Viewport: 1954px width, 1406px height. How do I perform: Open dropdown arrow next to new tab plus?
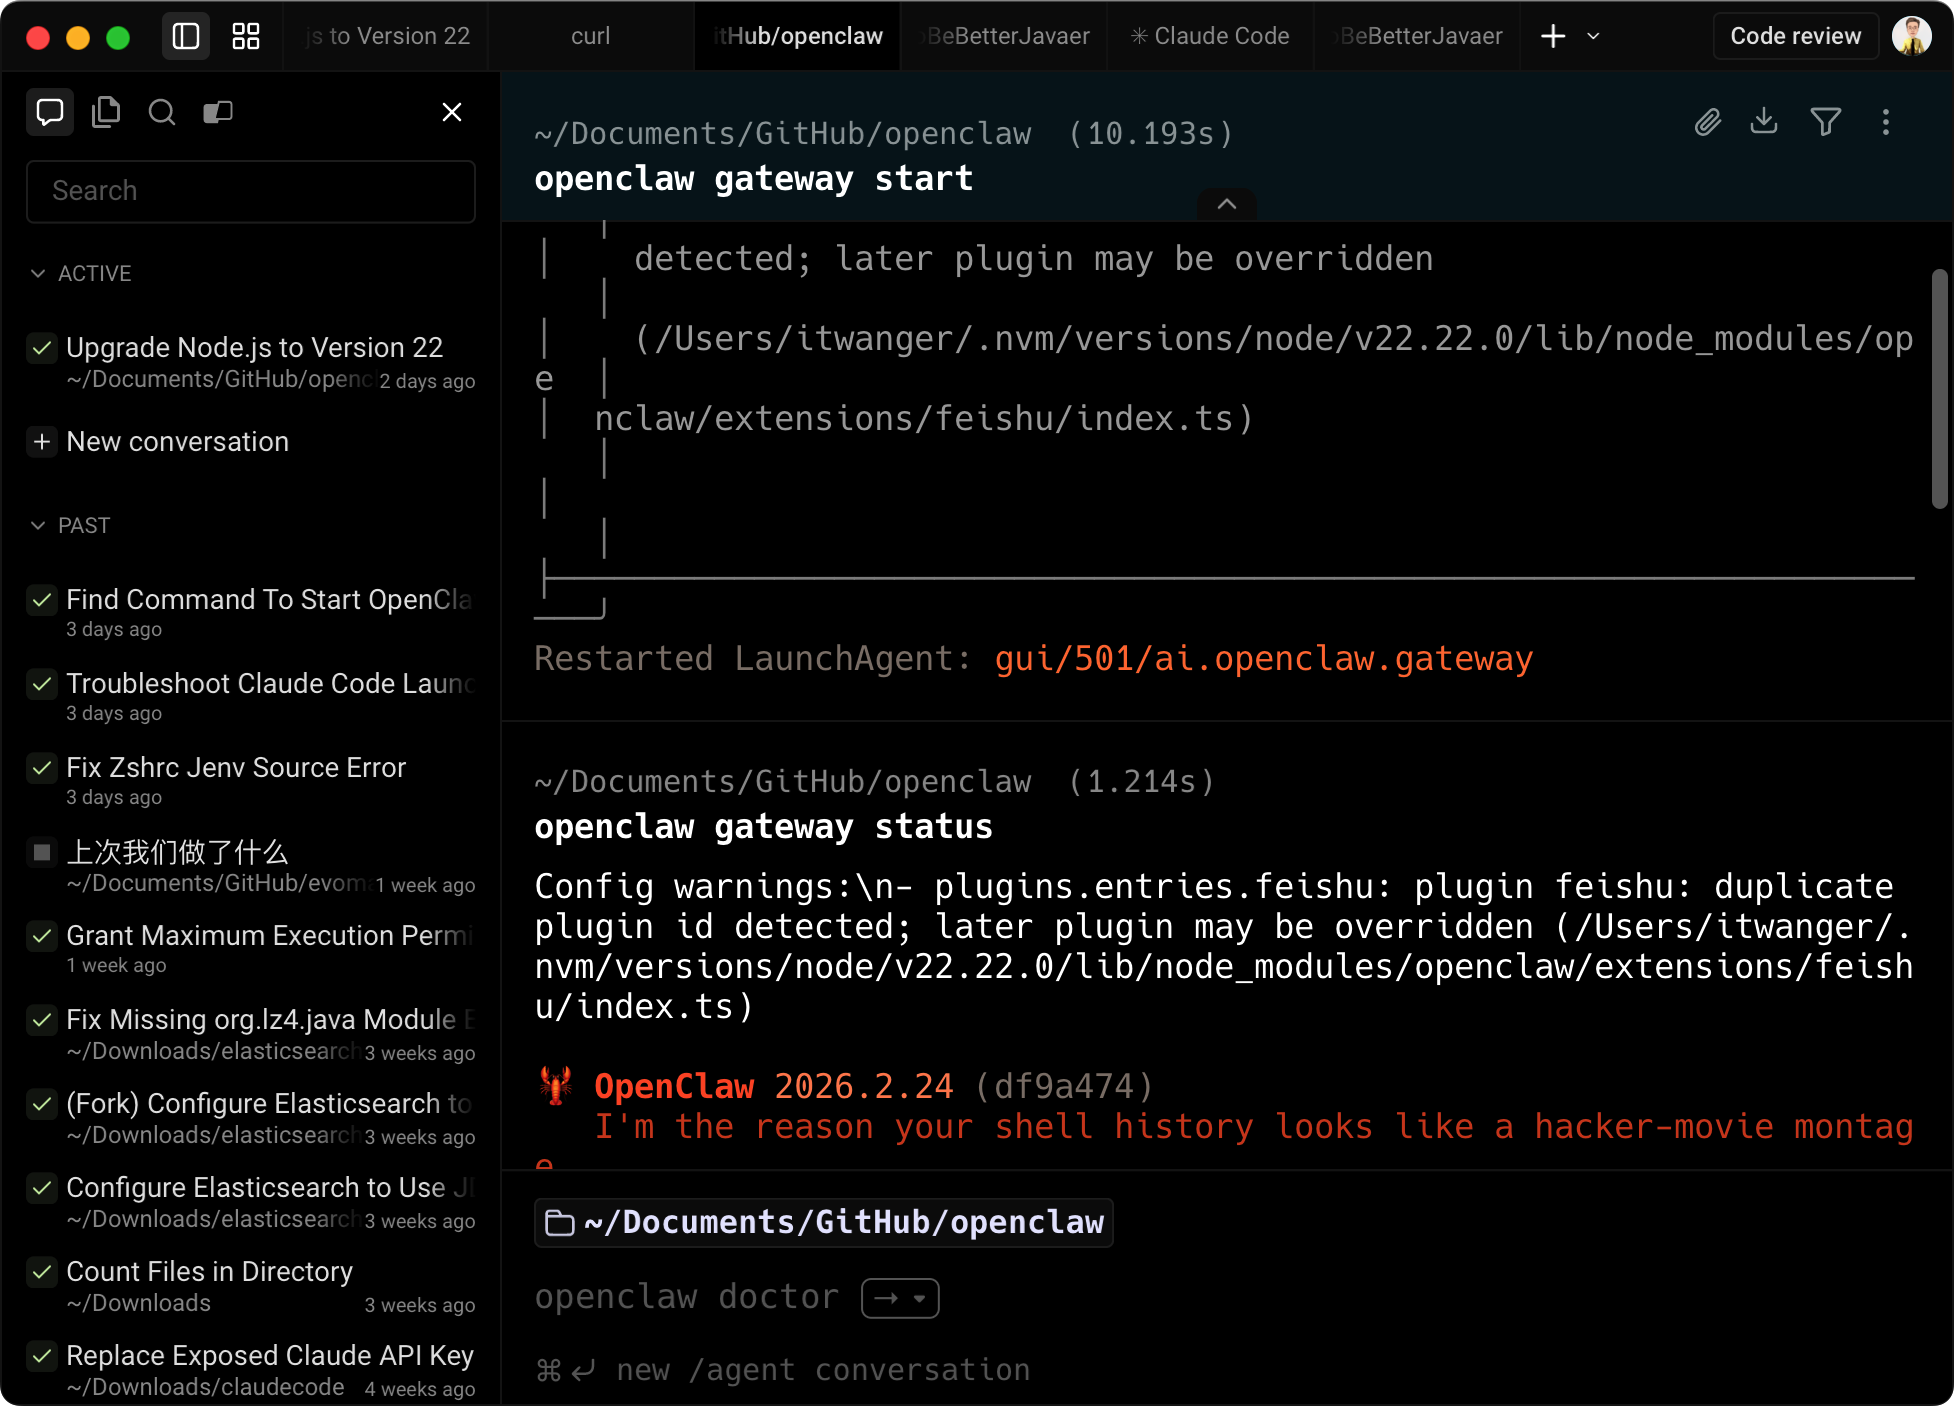(1594, 37)
